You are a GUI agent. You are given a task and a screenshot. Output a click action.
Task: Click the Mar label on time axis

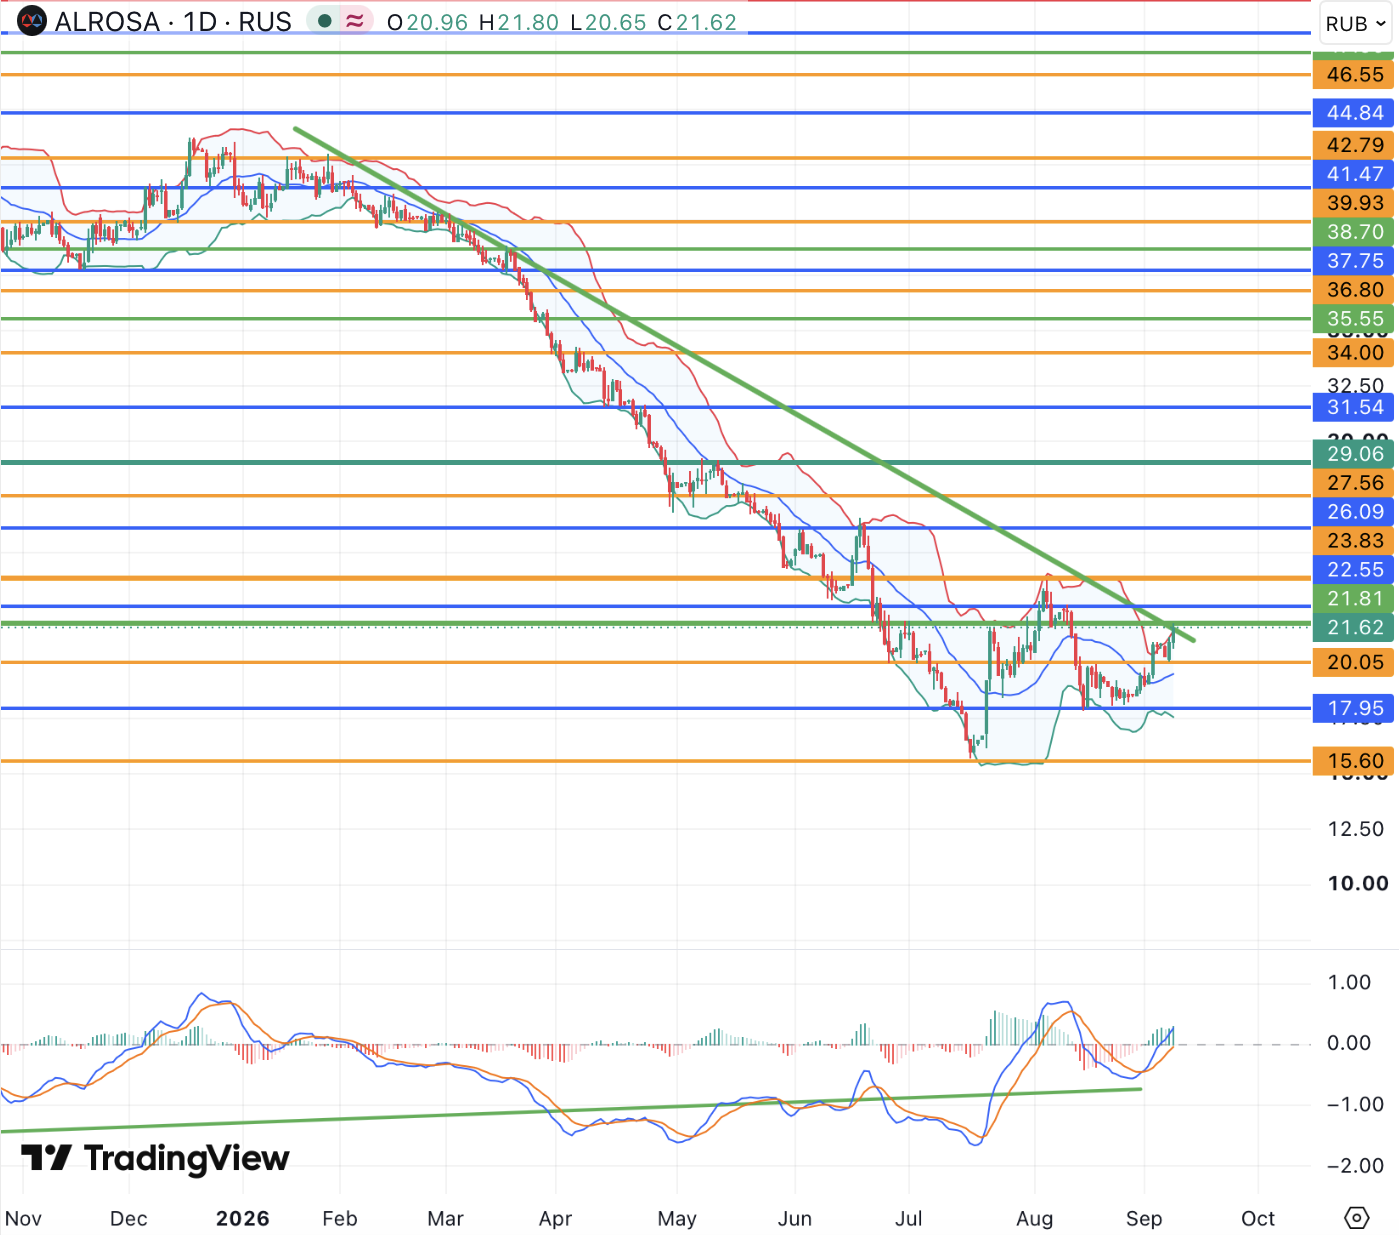click(x=445, y=1218)
